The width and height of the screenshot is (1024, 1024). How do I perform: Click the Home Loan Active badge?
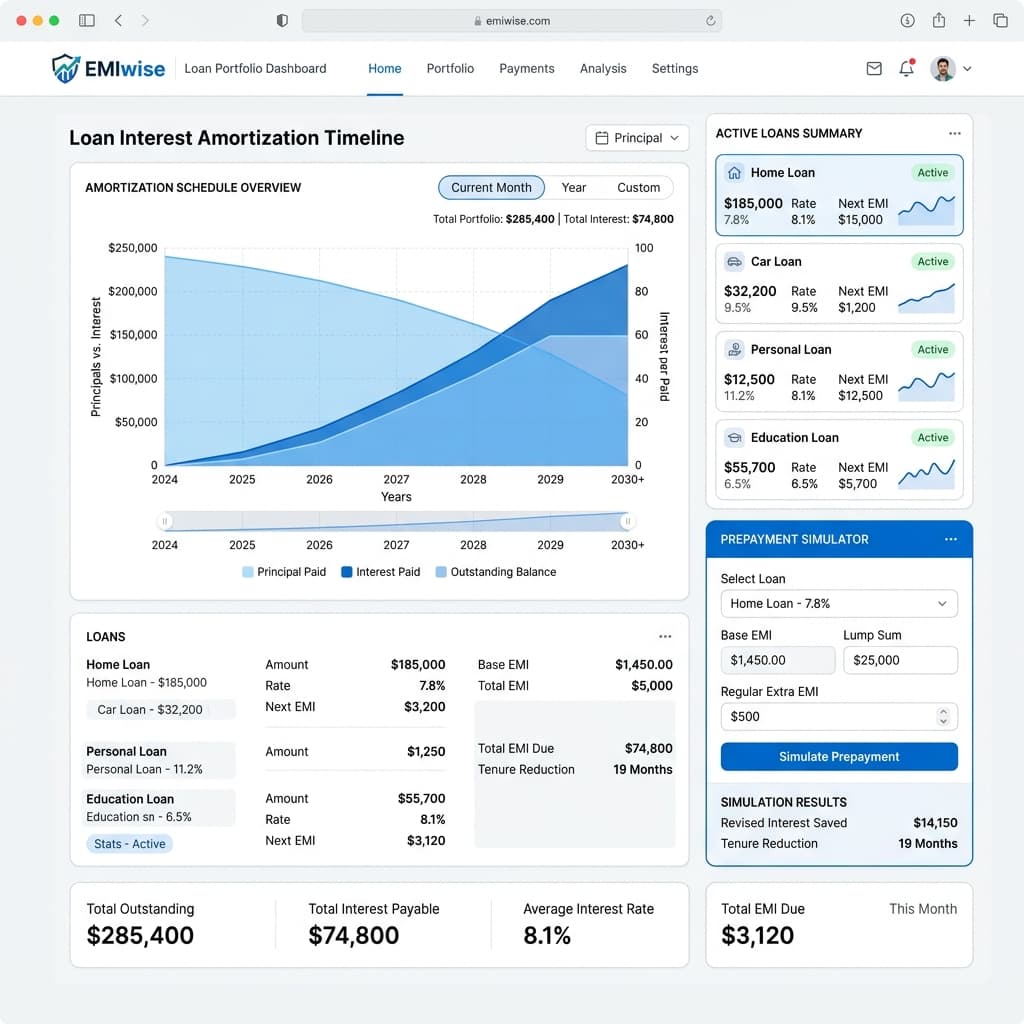pyautogui.click(x=933, y=172)
